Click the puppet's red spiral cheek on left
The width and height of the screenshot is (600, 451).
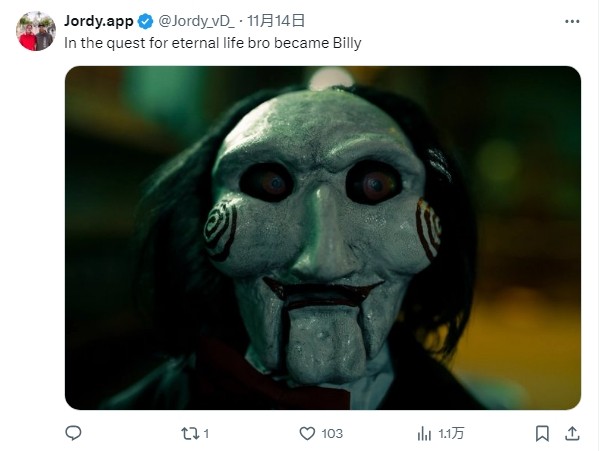[x=220, y=231]
